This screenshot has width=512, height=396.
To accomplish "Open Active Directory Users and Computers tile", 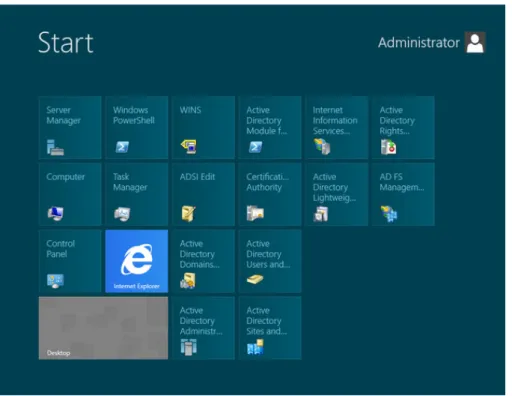I will click(x=270, y=261).
